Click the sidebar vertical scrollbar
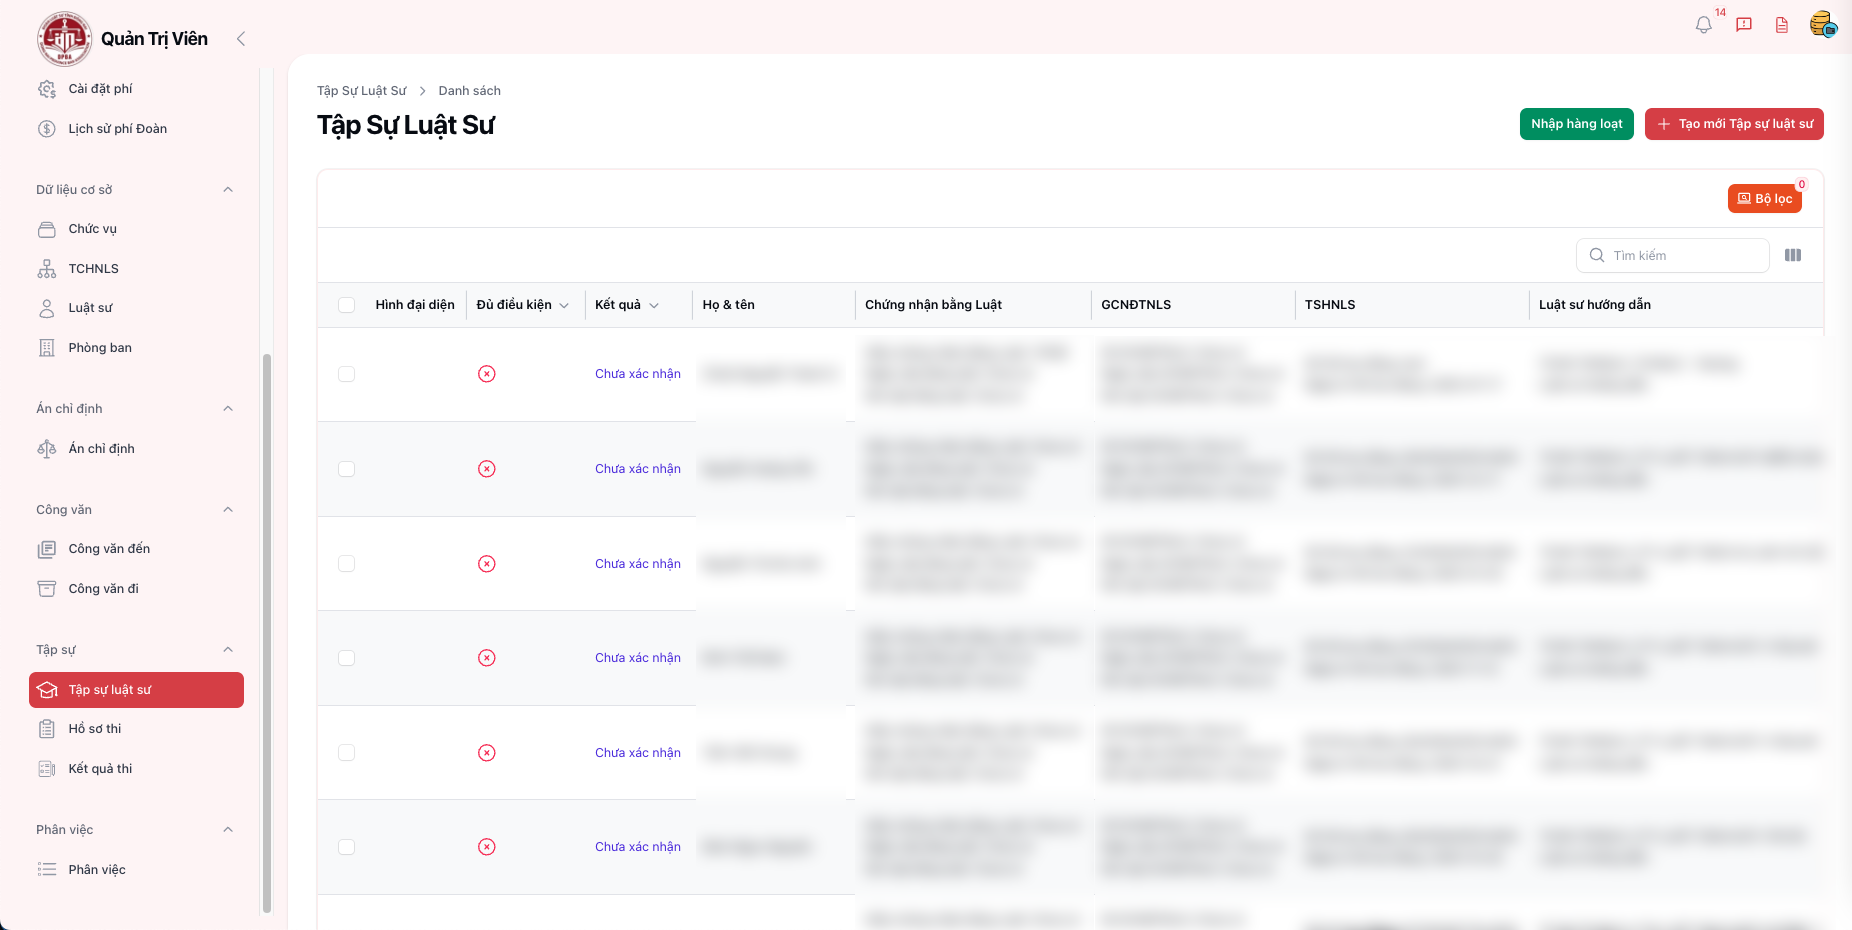 tap(266, 630)
